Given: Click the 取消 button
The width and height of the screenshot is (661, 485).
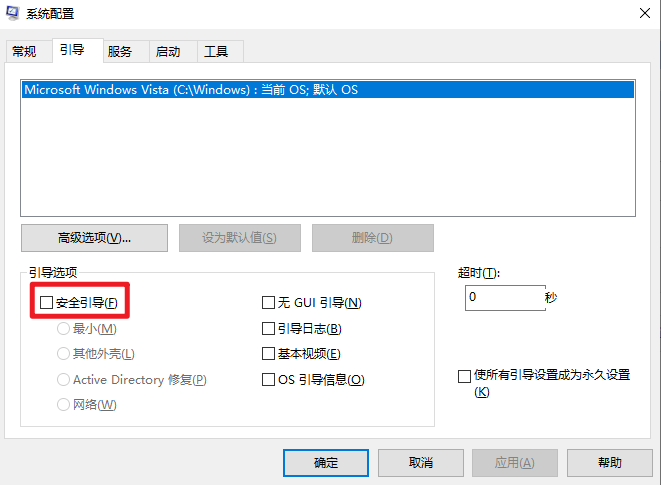Looking at the screenshot, I should pos(421,463).
